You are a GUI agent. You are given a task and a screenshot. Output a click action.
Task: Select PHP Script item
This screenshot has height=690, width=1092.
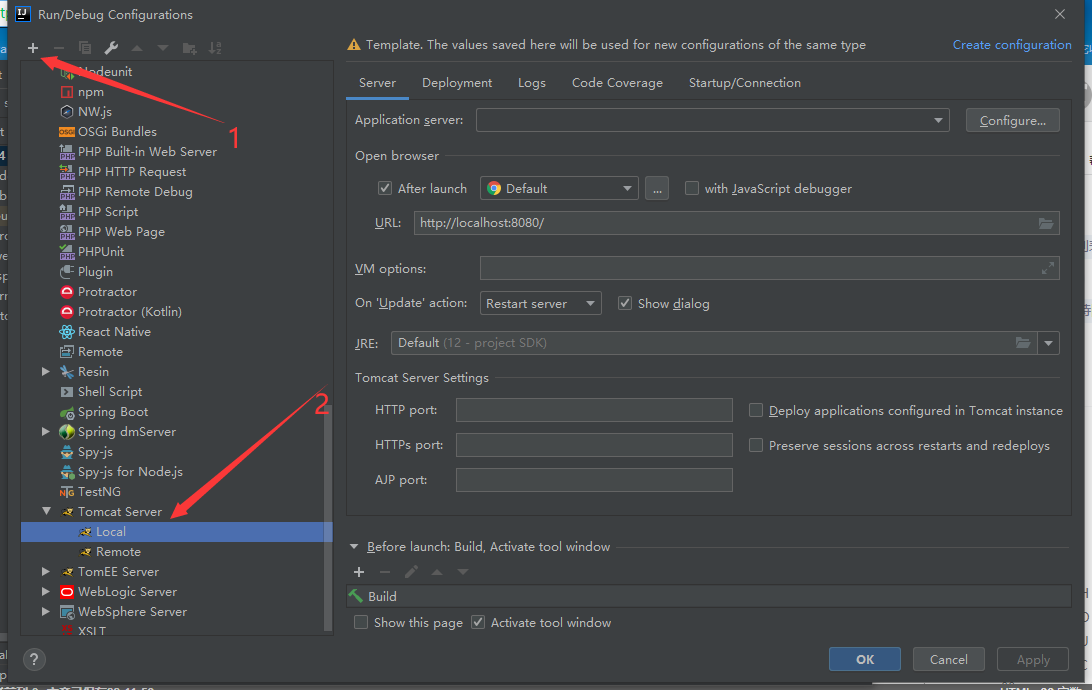tap(107, 212)
